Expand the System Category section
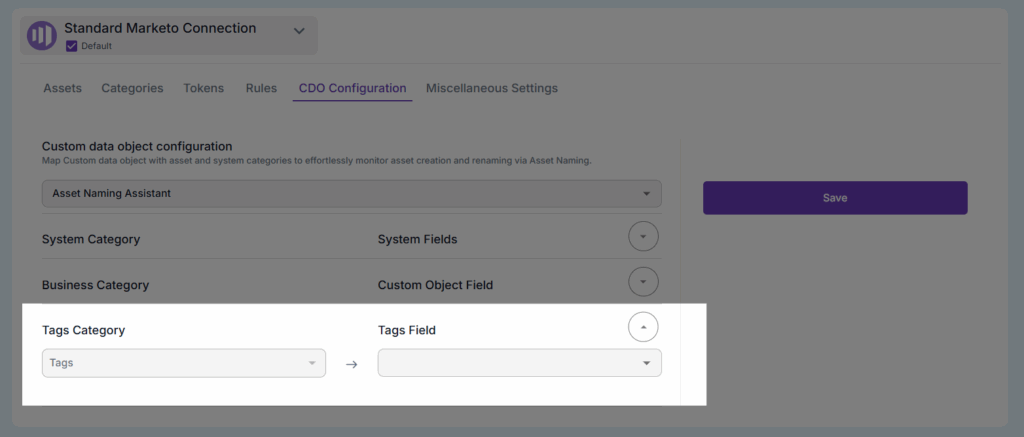The image size is (1024, 437). point(643,238)
